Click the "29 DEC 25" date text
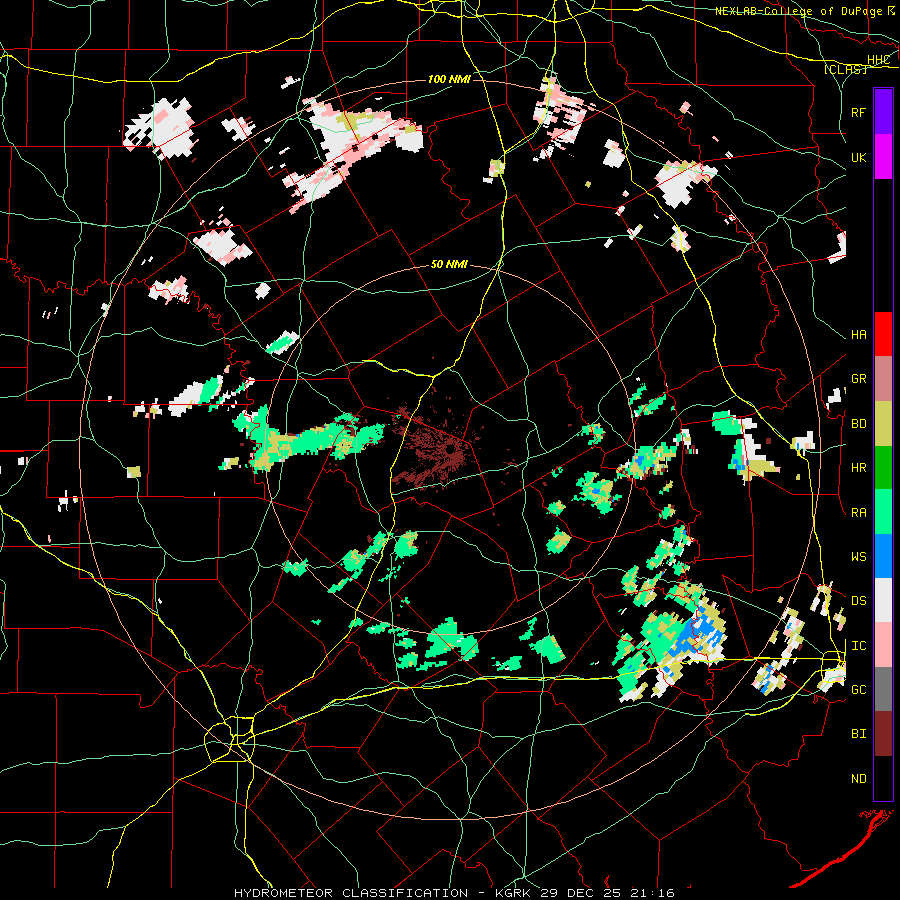This screenshot has width=900, height=900. click(579, 893)
